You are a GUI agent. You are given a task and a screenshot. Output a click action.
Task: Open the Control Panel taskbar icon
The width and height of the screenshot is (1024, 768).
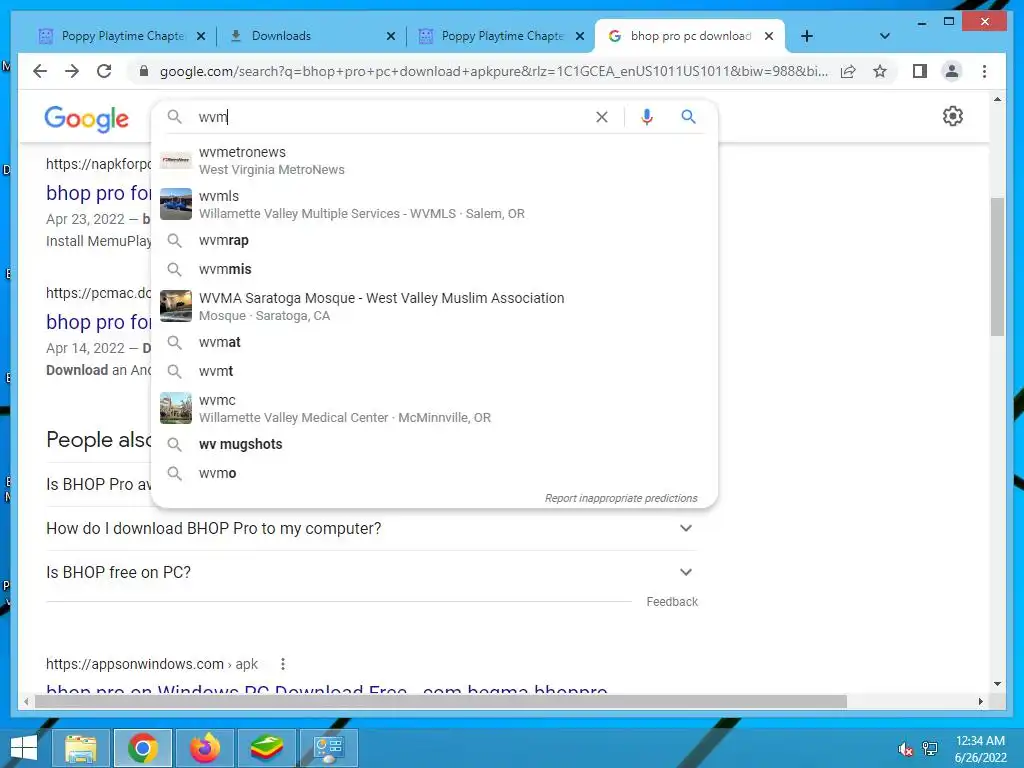point(328,748)
